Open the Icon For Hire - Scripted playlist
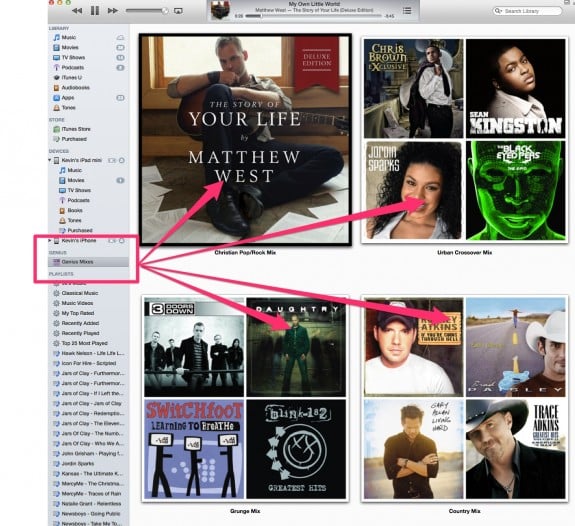The image size is (575, 526). (88, 363)
